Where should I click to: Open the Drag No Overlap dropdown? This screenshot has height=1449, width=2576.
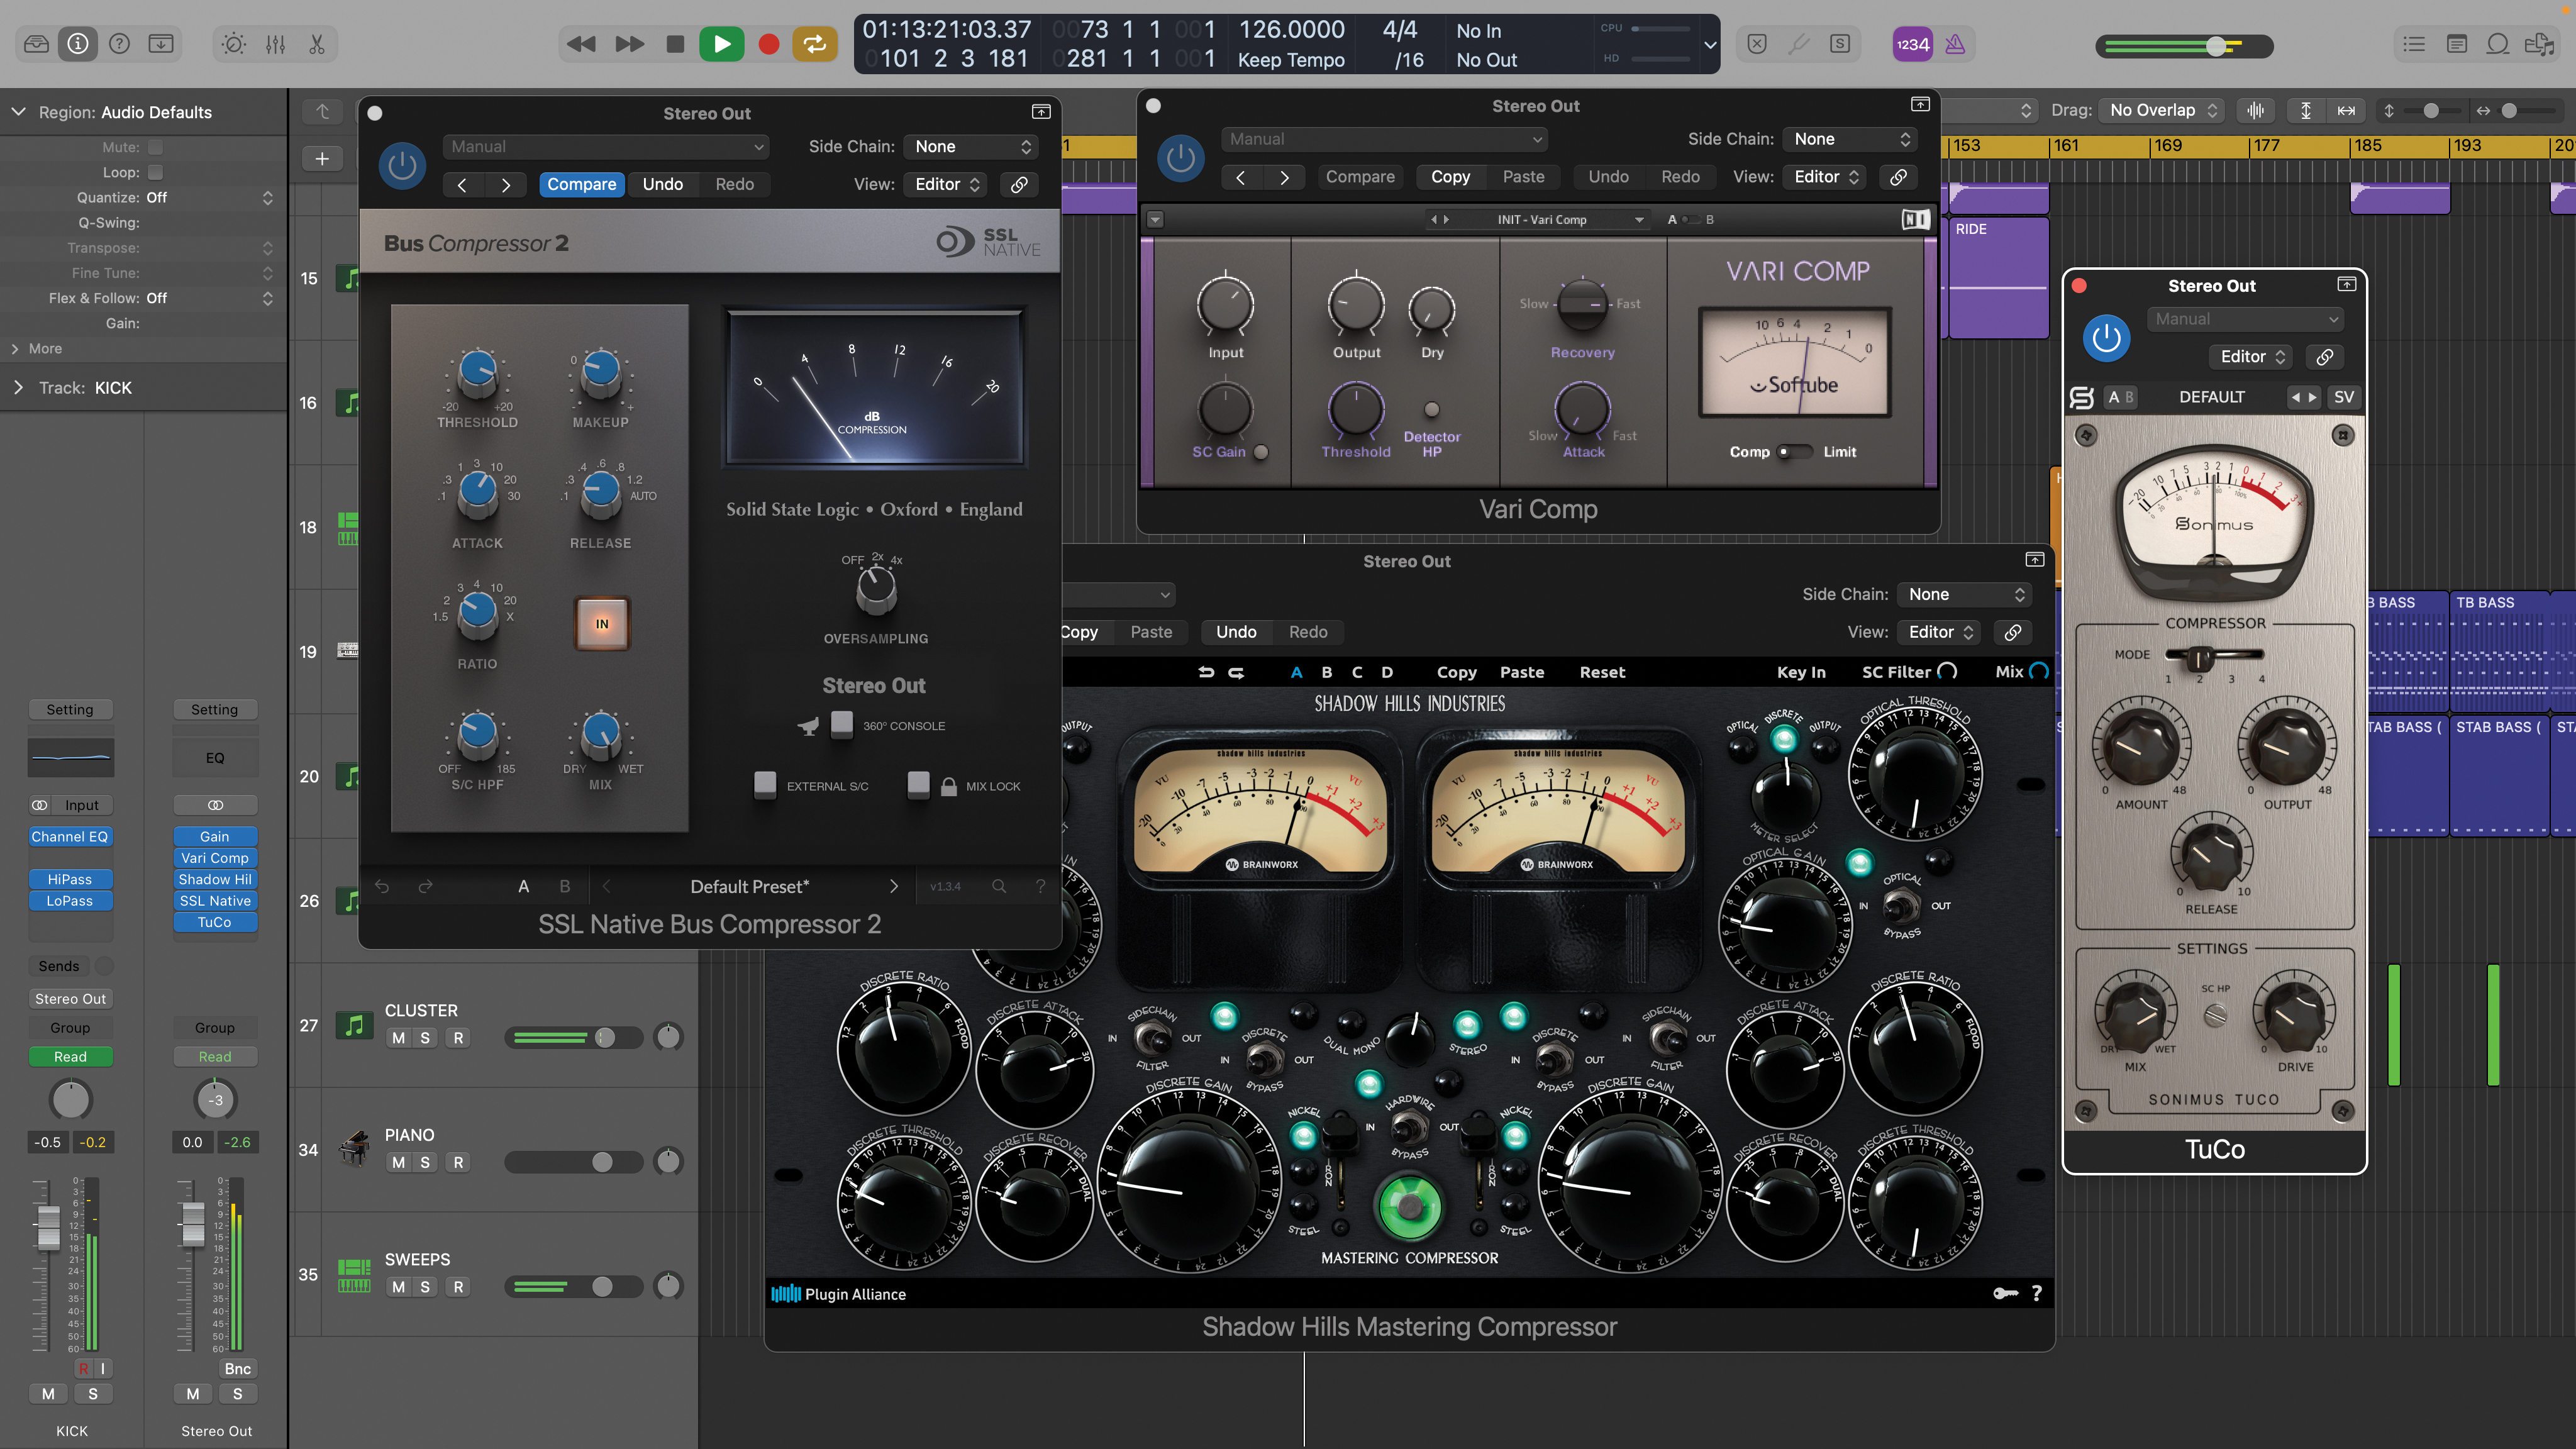click(x=2162, y=110)
